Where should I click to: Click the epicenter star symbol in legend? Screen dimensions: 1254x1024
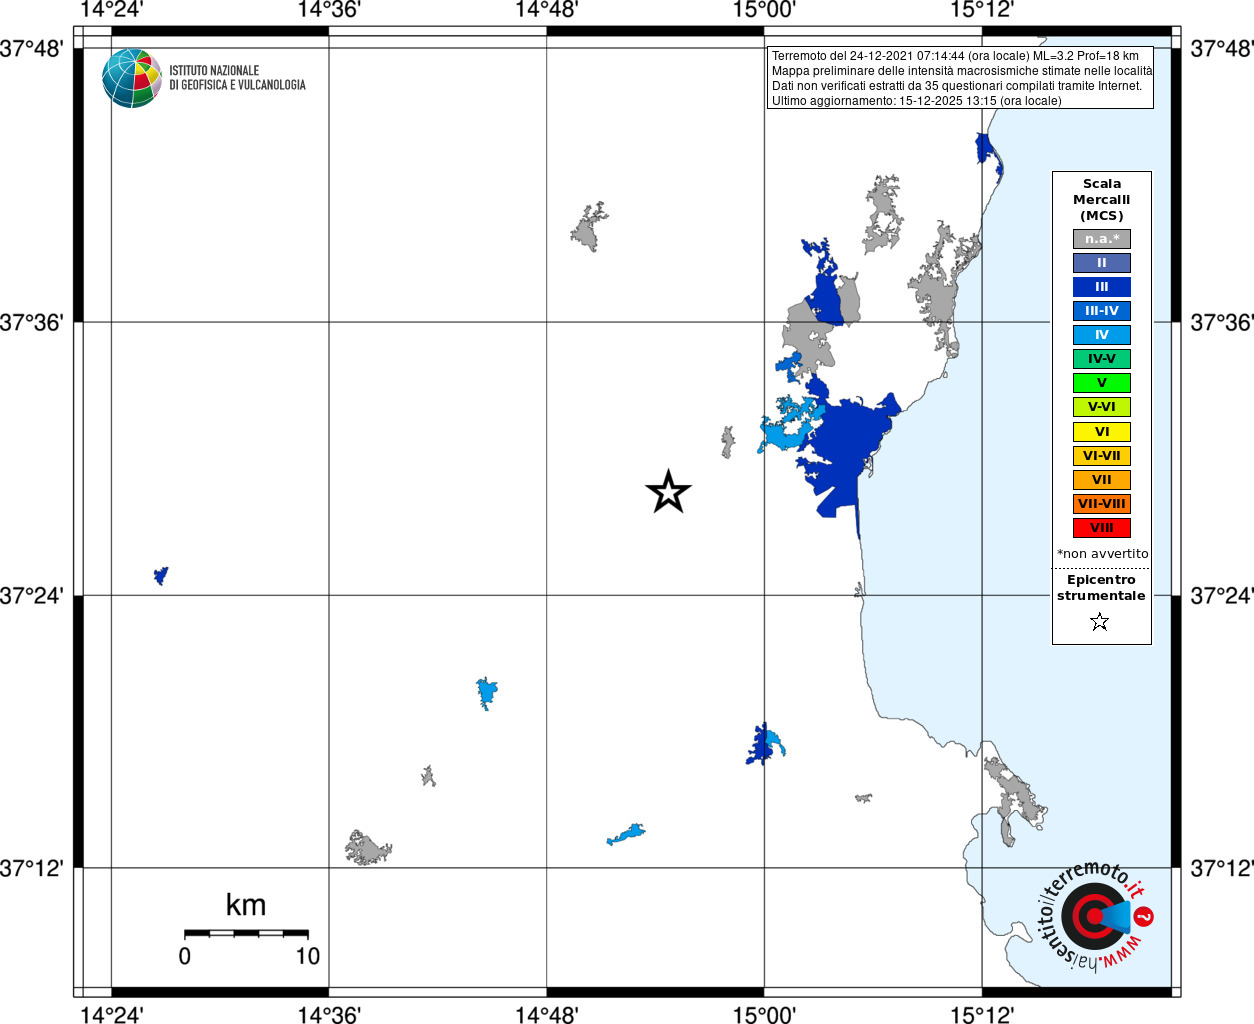coord(1100,622)
